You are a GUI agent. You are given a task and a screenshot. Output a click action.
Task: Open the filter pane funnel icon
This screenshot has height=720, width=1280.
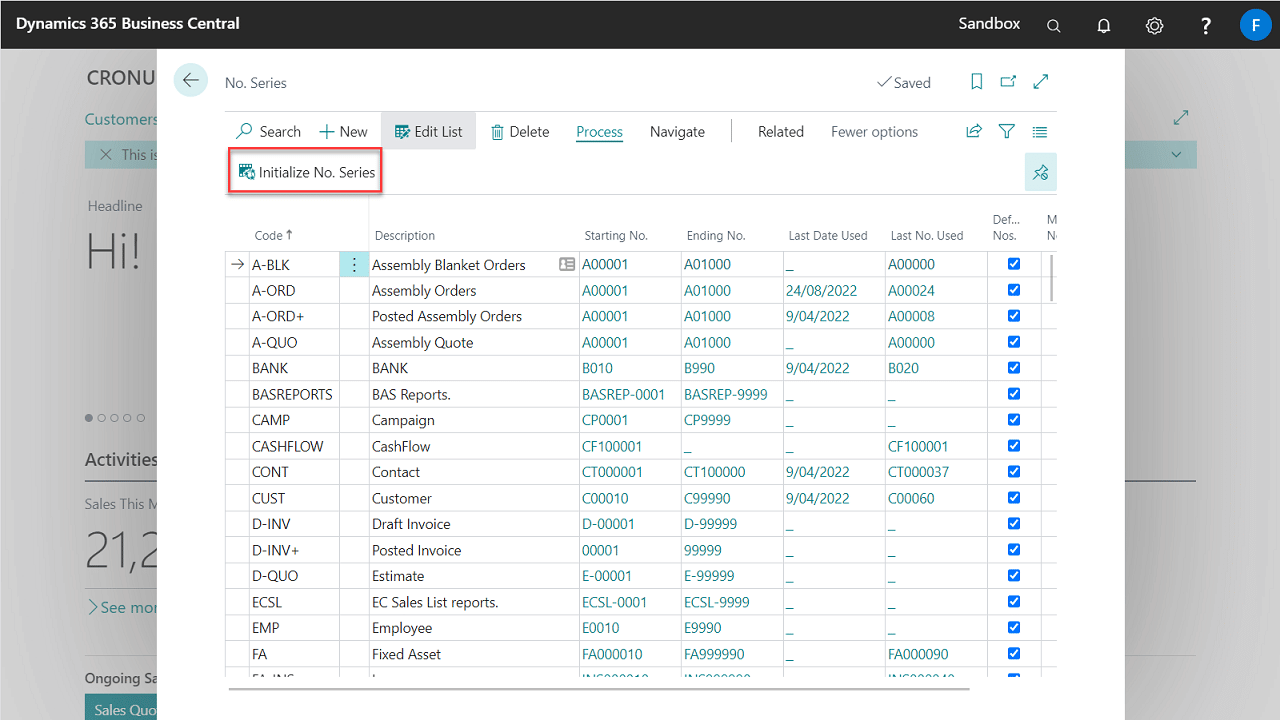coord(1007,131)
